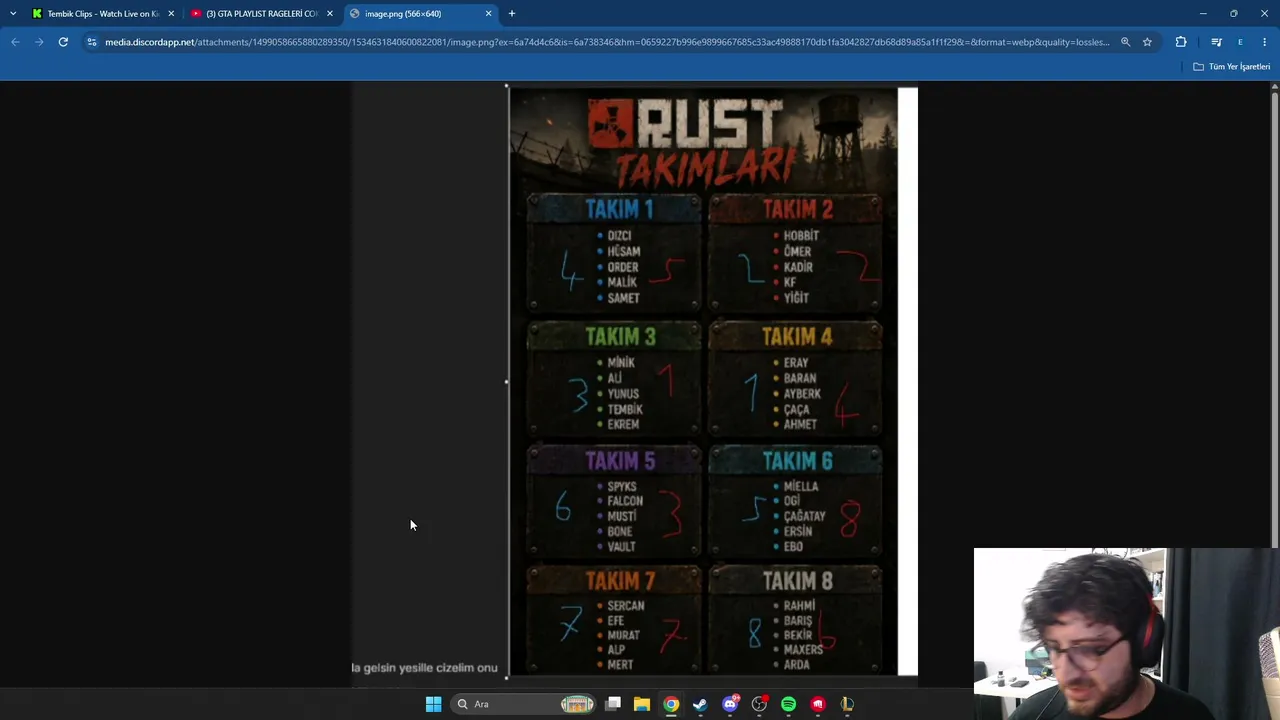Click the TAKIM 4 heading in the image

(797, 337)
